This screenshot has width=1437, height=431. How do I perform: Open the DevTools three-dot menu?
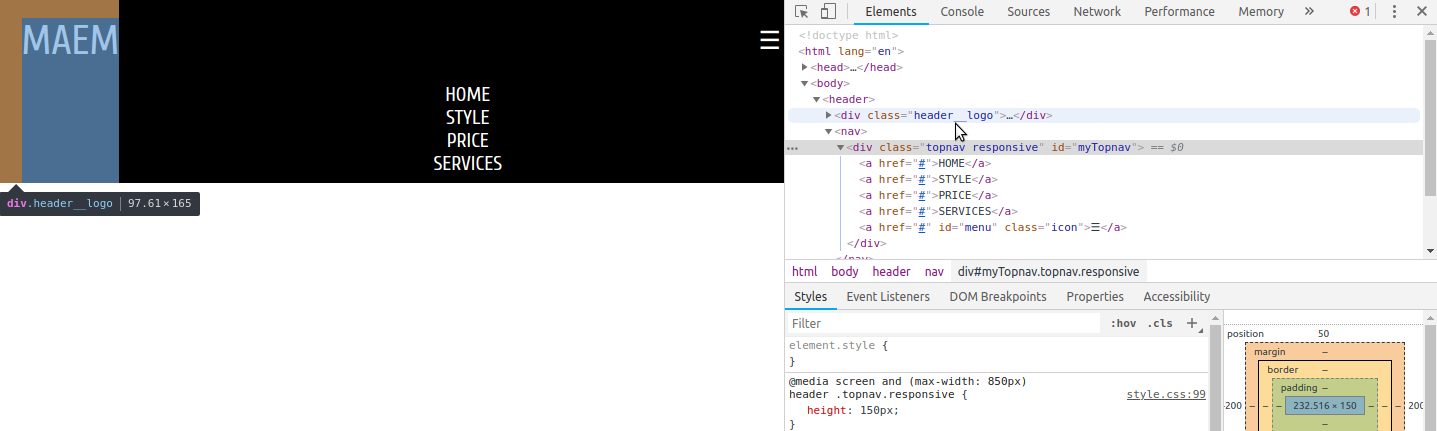point(1394,12)
